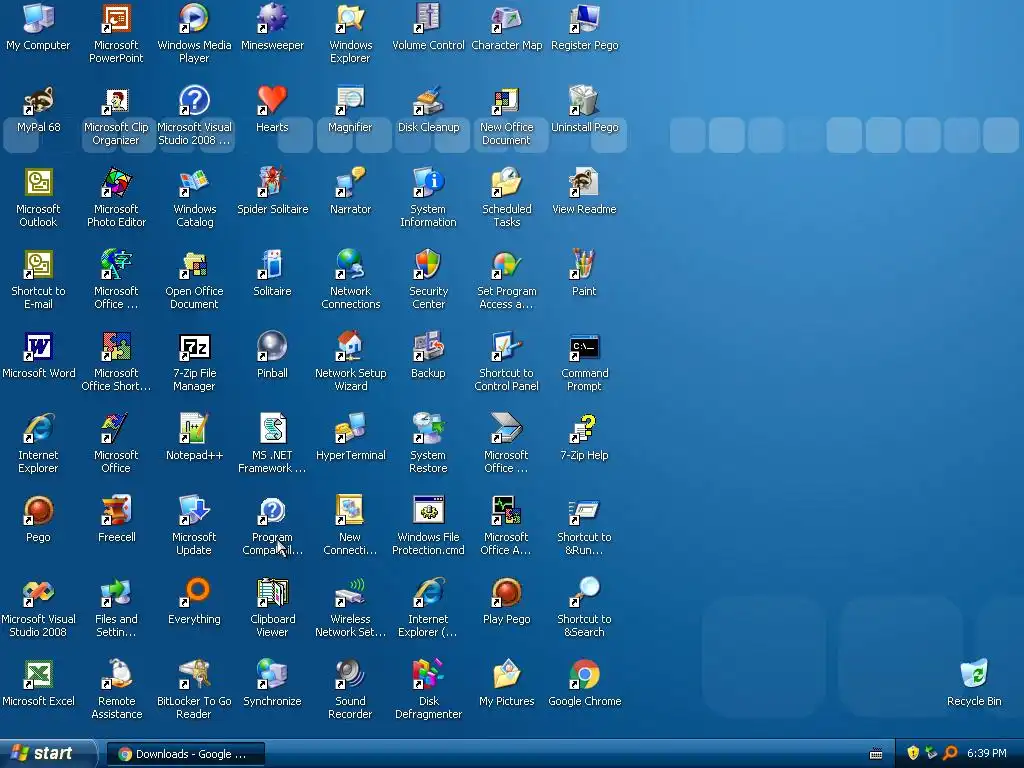
Task: Click the Recycle Bin icon
Action: pos(974,674)
